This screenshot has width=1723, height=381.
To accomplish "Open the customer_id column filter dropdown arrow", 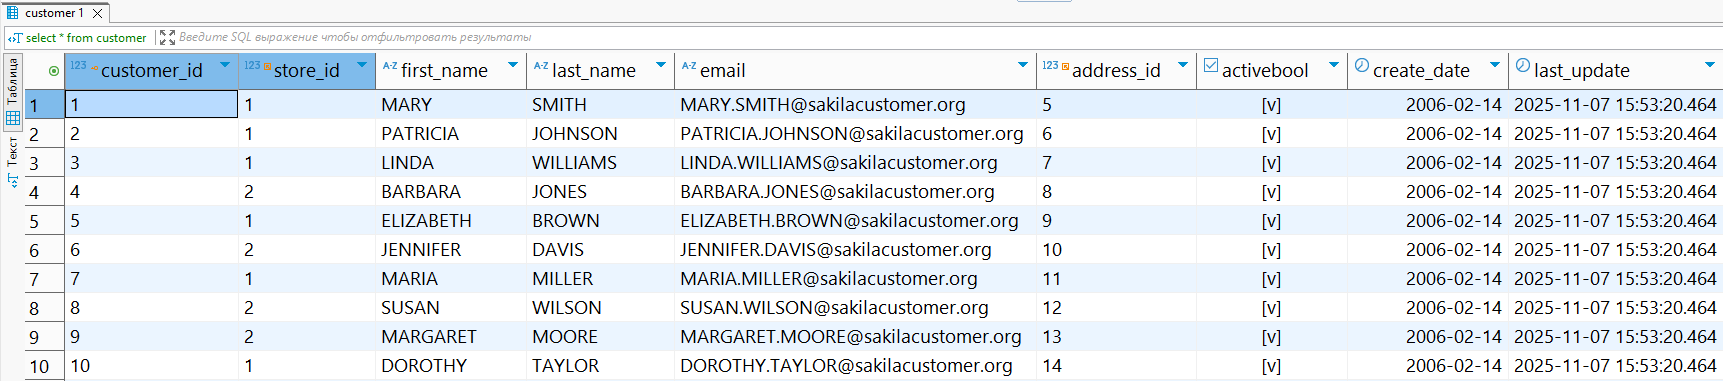I will (x=225, y=65).
